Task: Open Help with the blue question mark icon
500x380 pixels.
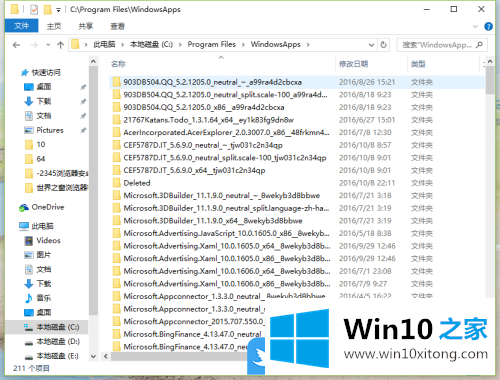Action: coord(488,26)
